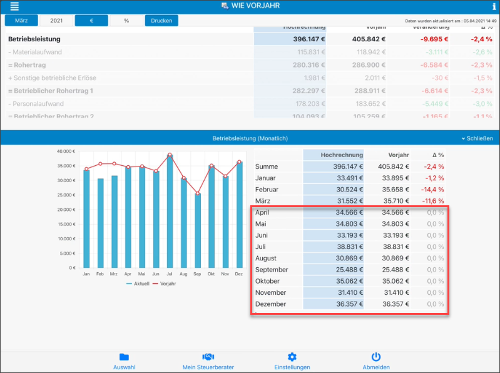This screenshot has width=500, height=373.
Task: Open the 2021 year selector
Action: tap(56, 21)
